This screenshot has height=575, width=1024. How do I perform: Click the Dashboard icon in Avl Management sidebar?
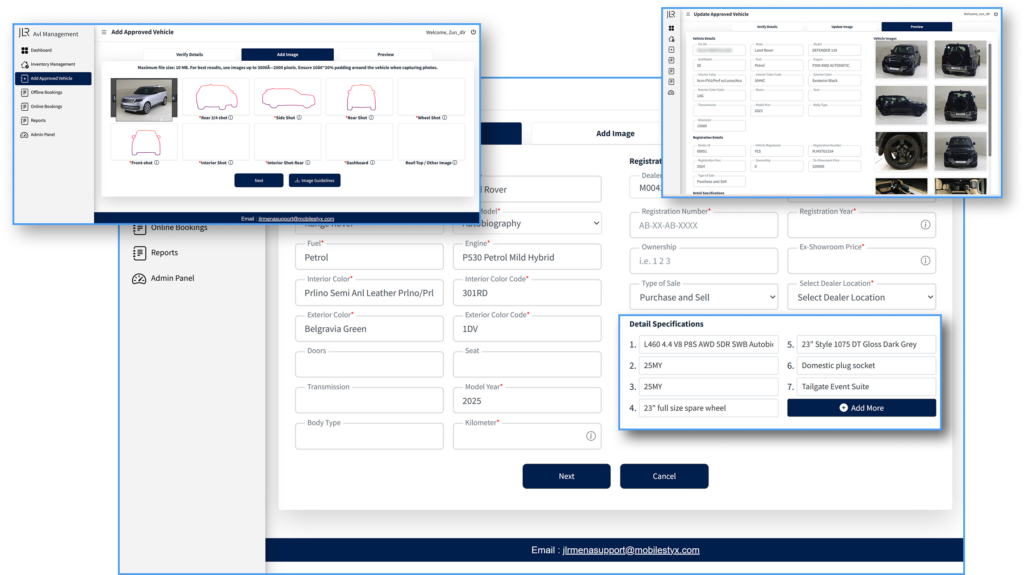24,50
